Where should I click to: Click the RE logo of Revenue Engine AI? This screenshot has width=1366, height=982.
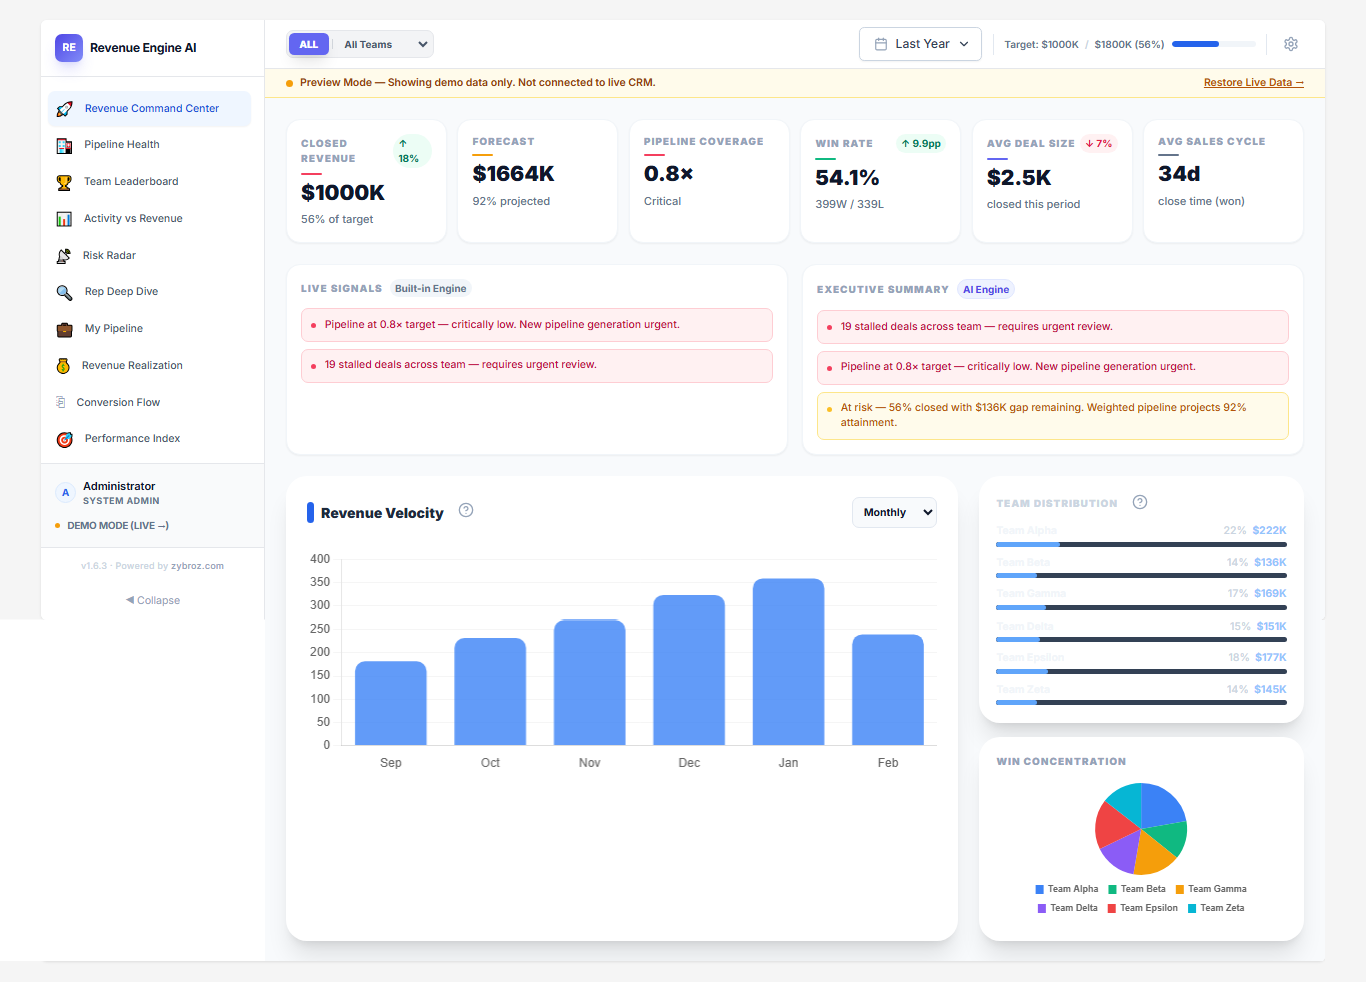[68, 47]
